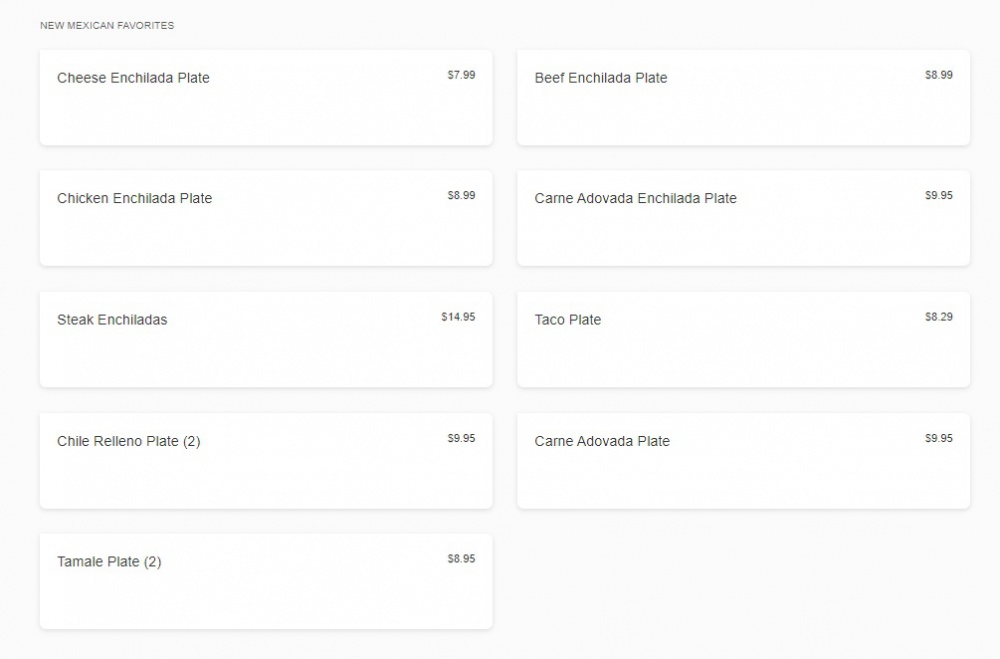Click the $14.95 Steak Enchiladas price

point(458,317)
